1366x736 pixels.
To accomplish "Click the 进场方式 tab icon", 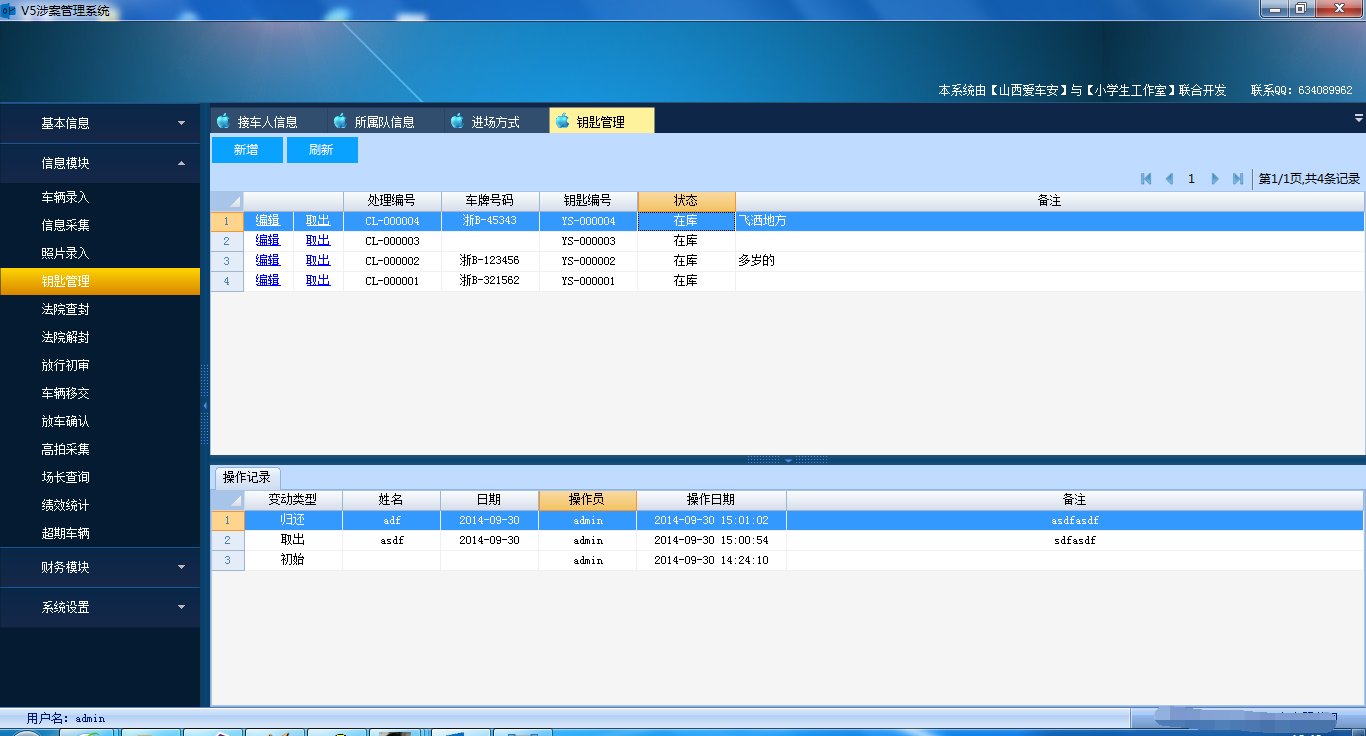I will (x=457, y=121).
